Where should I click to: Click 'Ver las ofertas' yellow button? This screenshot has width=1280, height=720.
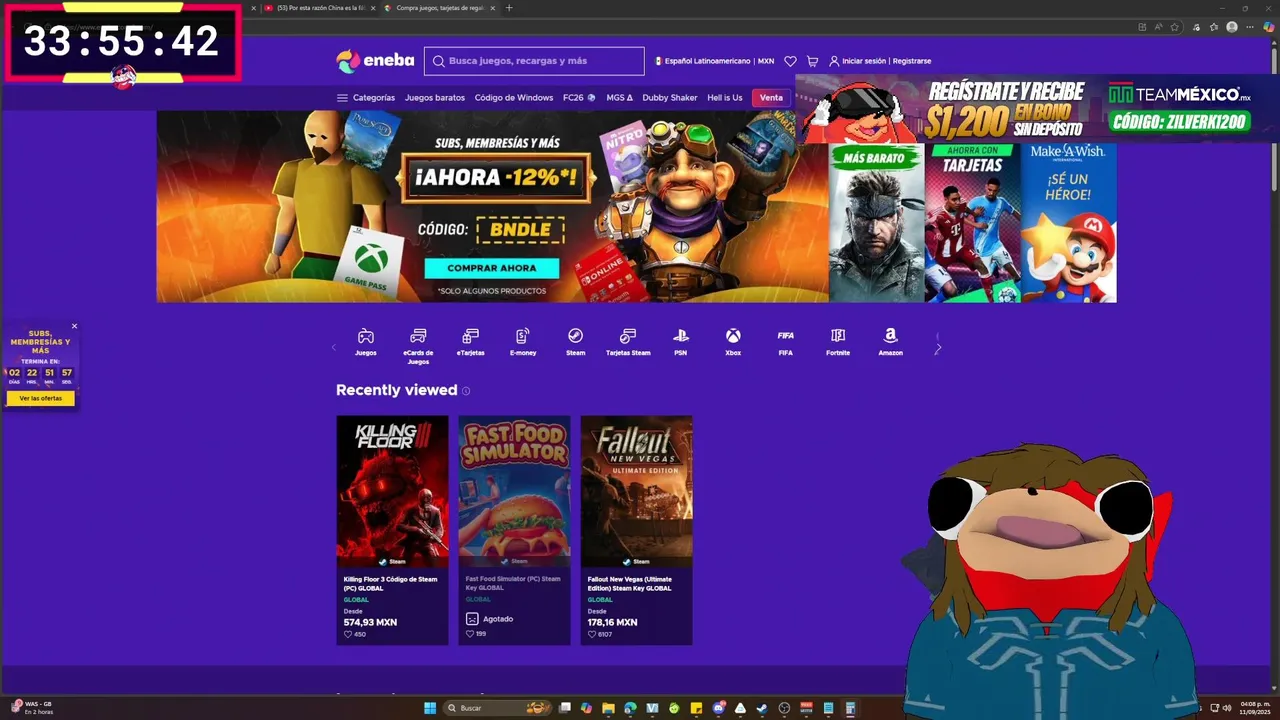[x=40, y=398]
